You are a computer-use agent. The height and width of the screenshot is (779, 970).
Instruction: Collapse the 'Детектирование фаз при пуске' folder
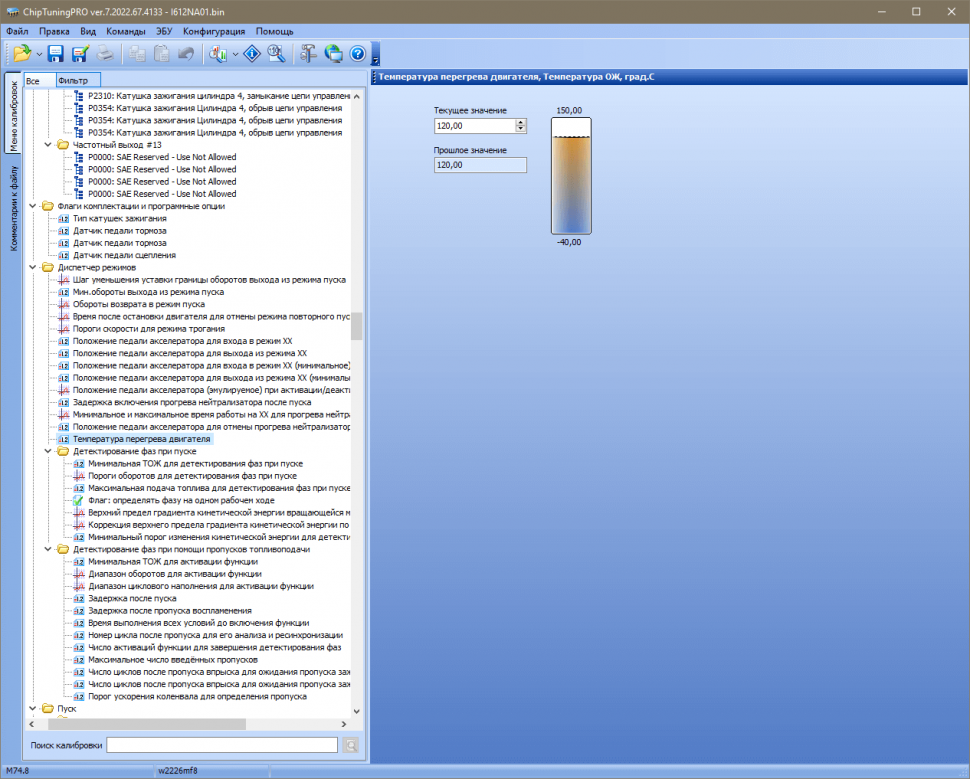pos(49,451)
